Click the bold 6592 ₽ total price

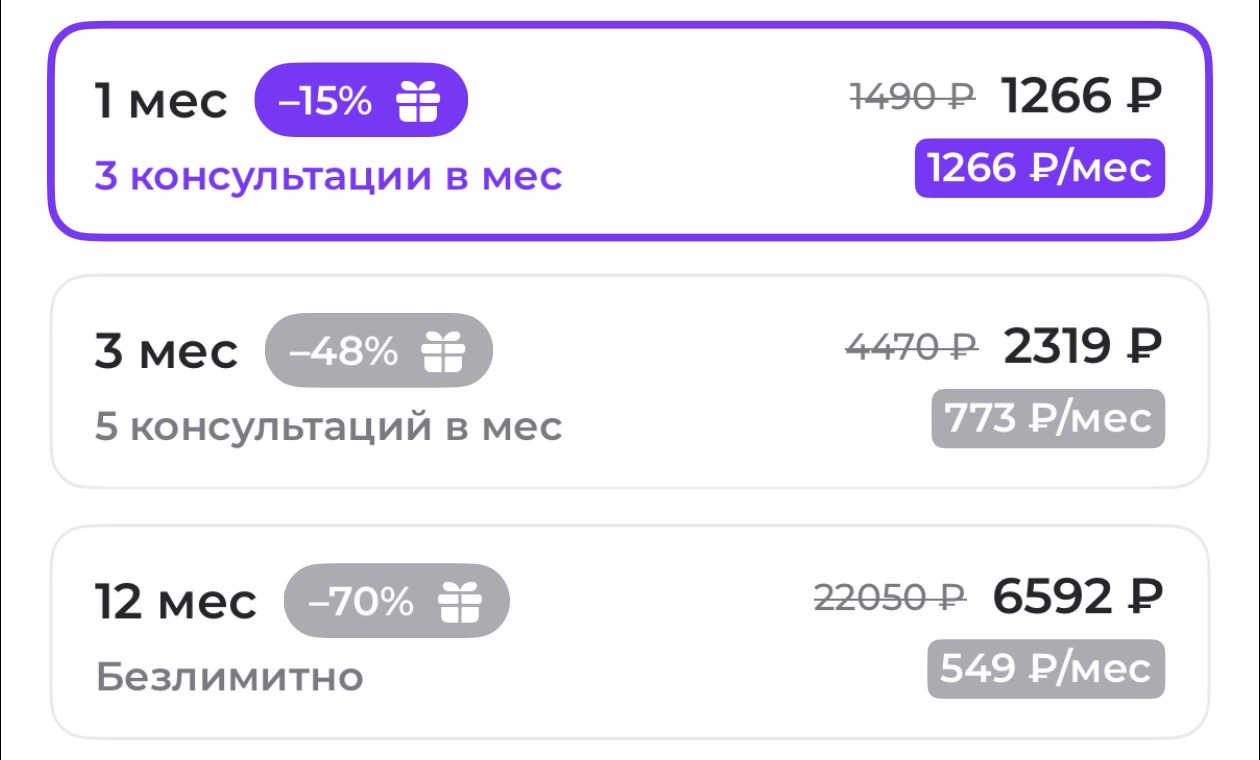pos(1078,597)
